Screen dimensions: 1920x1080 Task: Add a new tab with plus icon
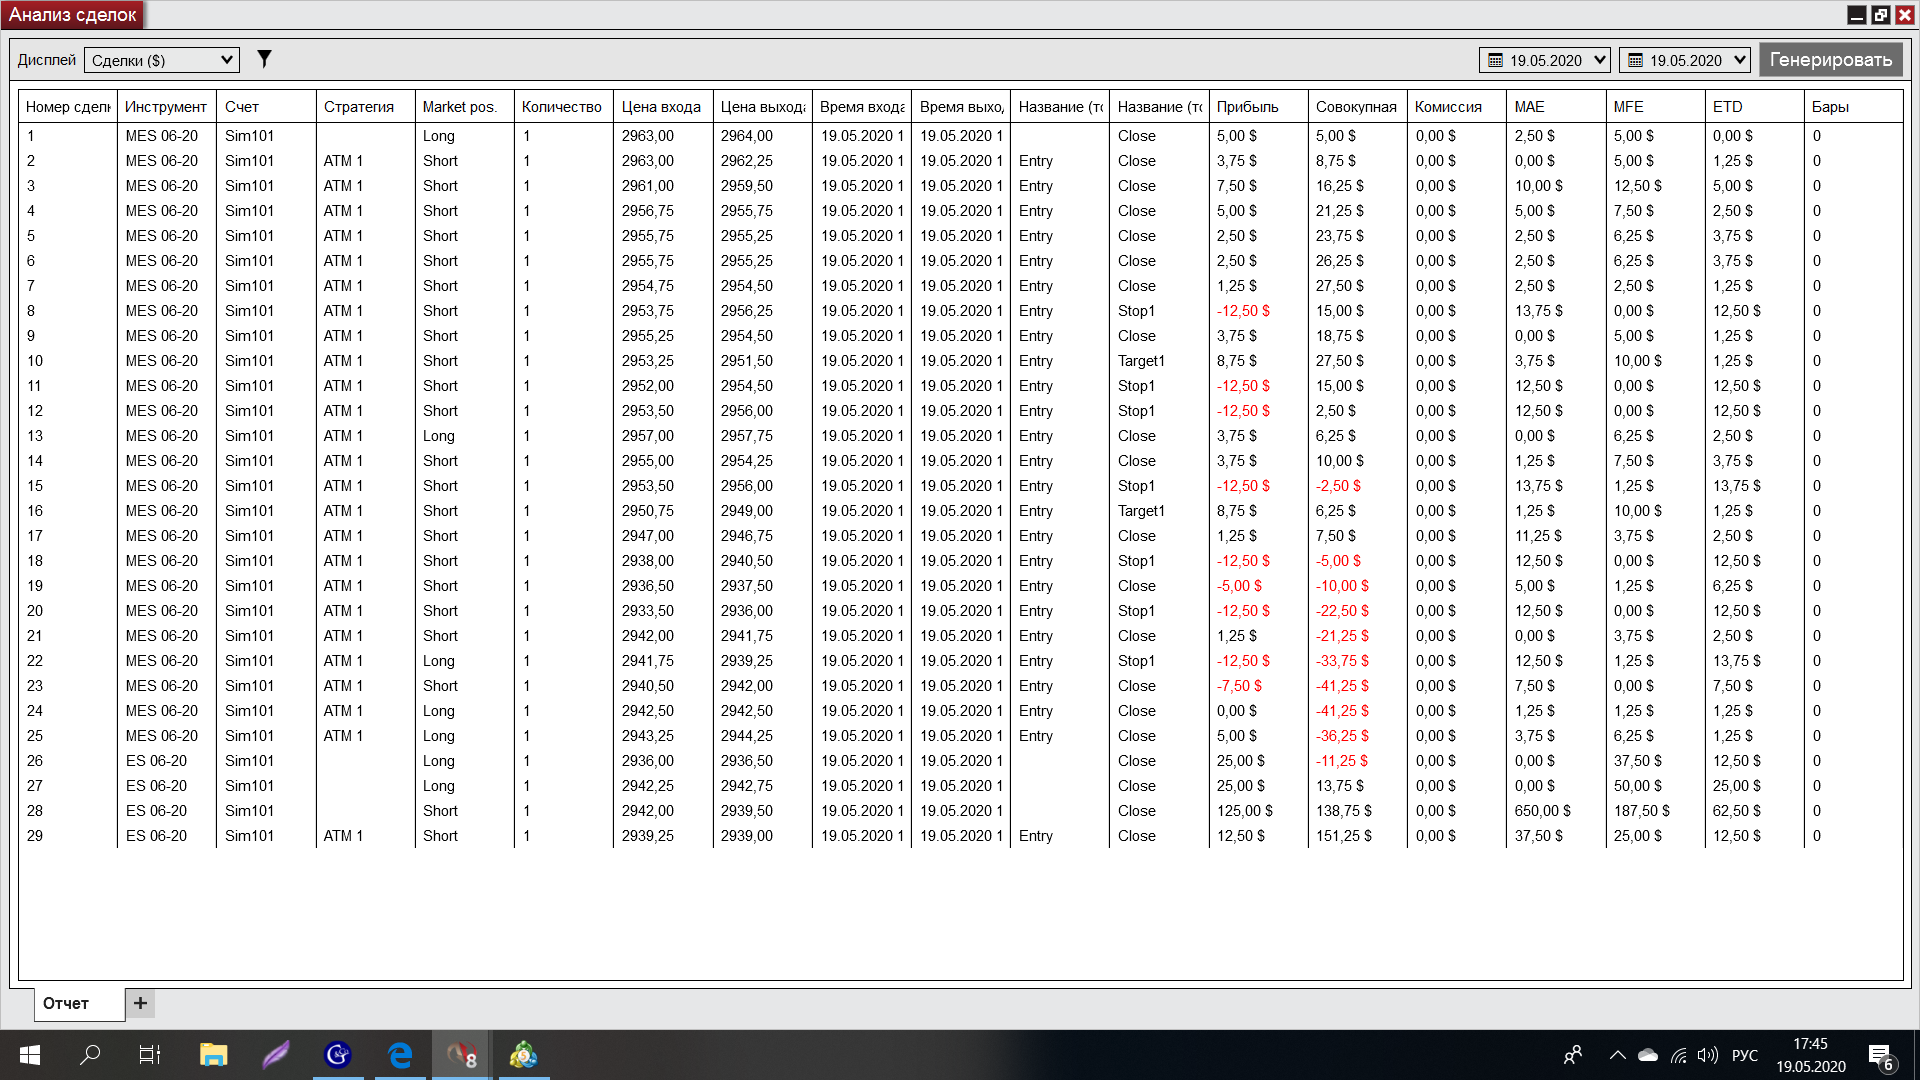pos(140,1003)
